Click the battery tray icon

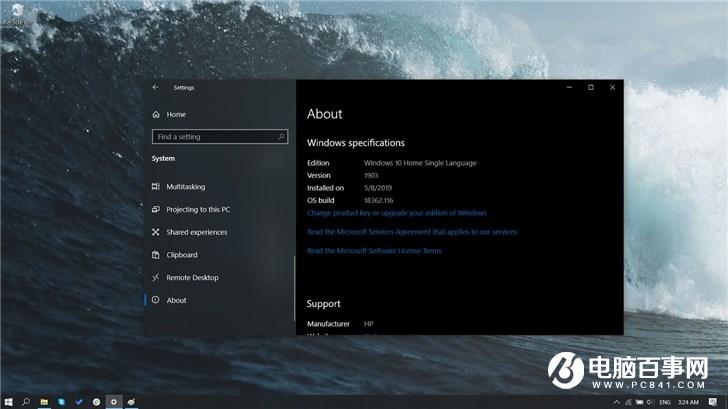pyautogui.click(x=639, y=402)
